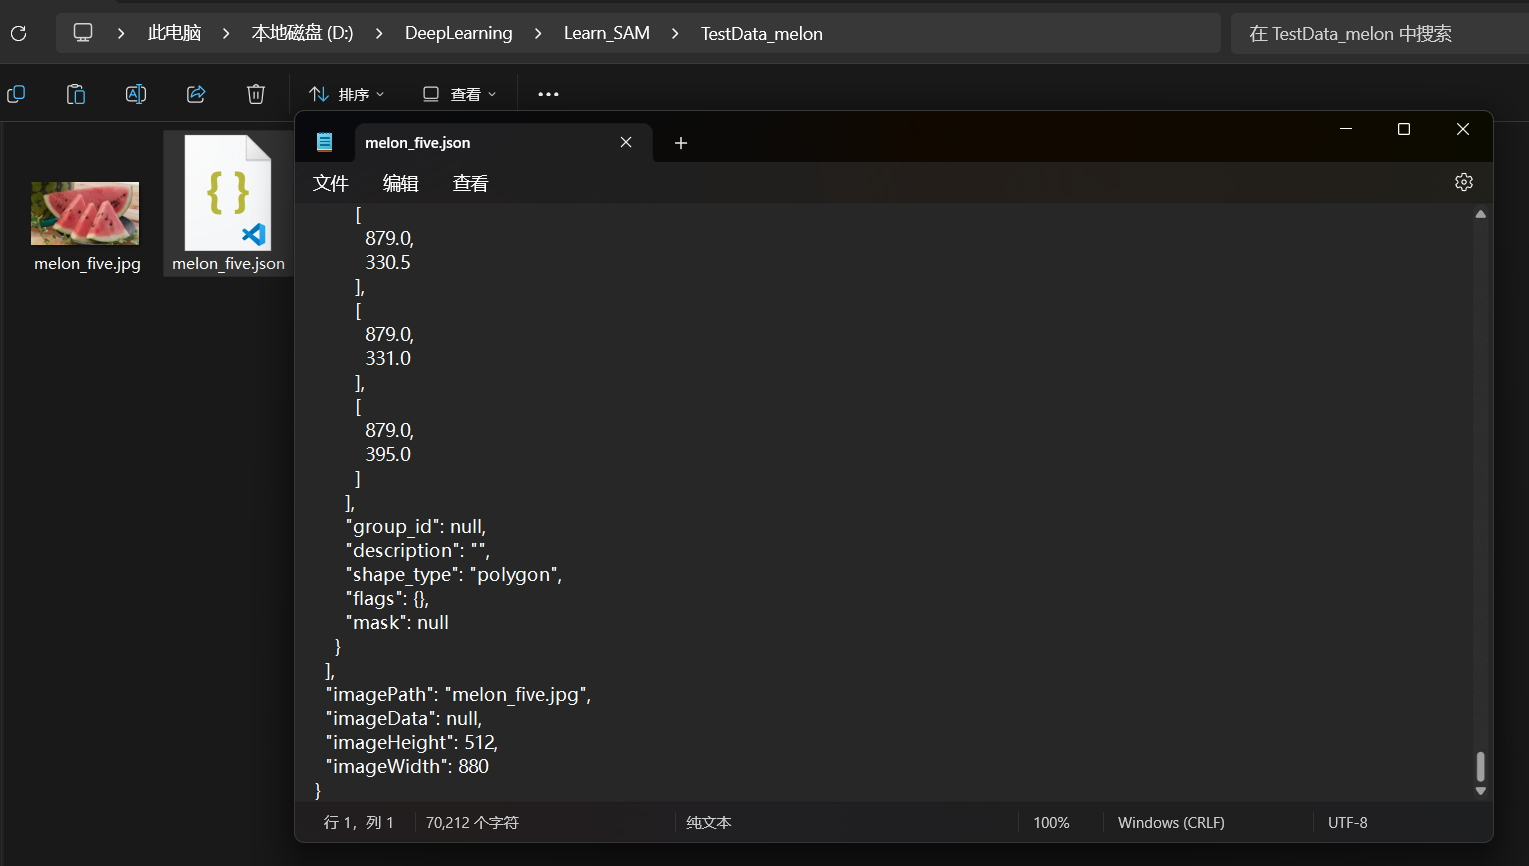Click the "imageWidth": 880 line
The width and height of the screenshot is (1529, 866).
(407, 767)
